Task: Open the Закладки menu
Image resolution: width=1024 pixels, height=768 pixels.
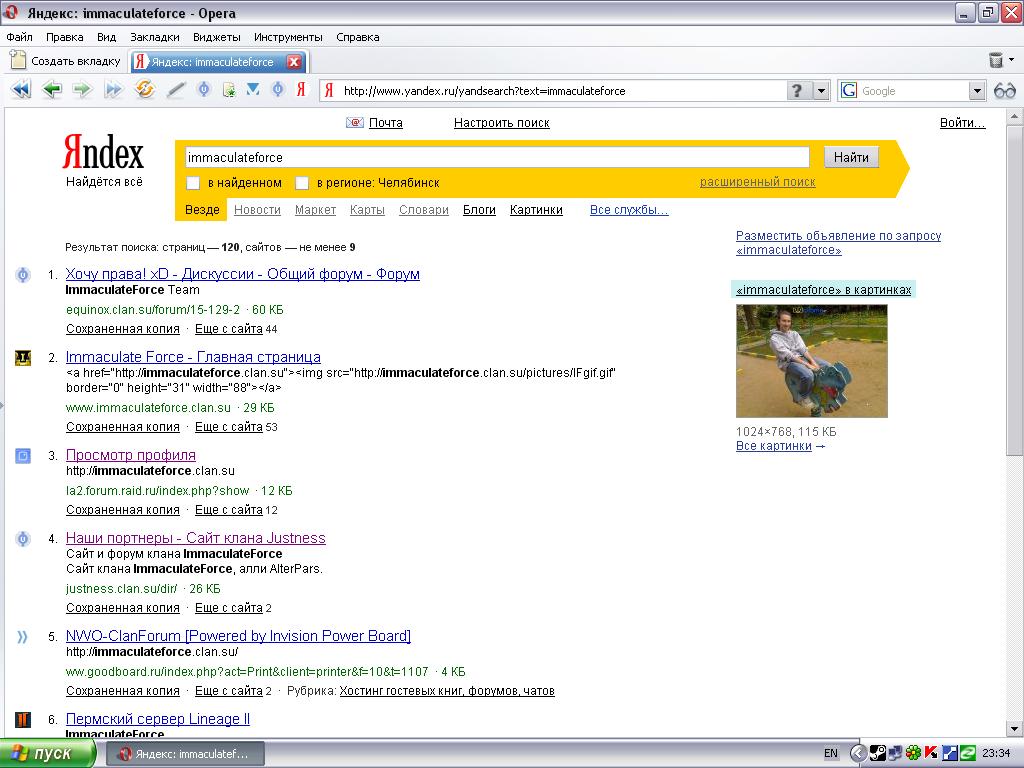Action: tap(154, 37)
